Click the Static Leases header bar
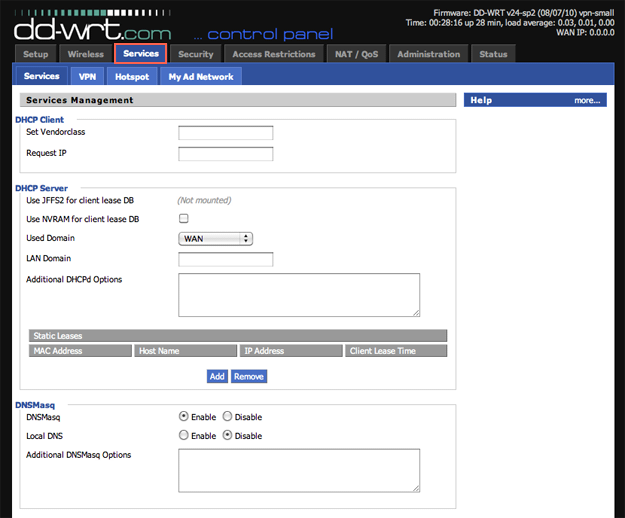625x518 pixels. pos(238,336)
